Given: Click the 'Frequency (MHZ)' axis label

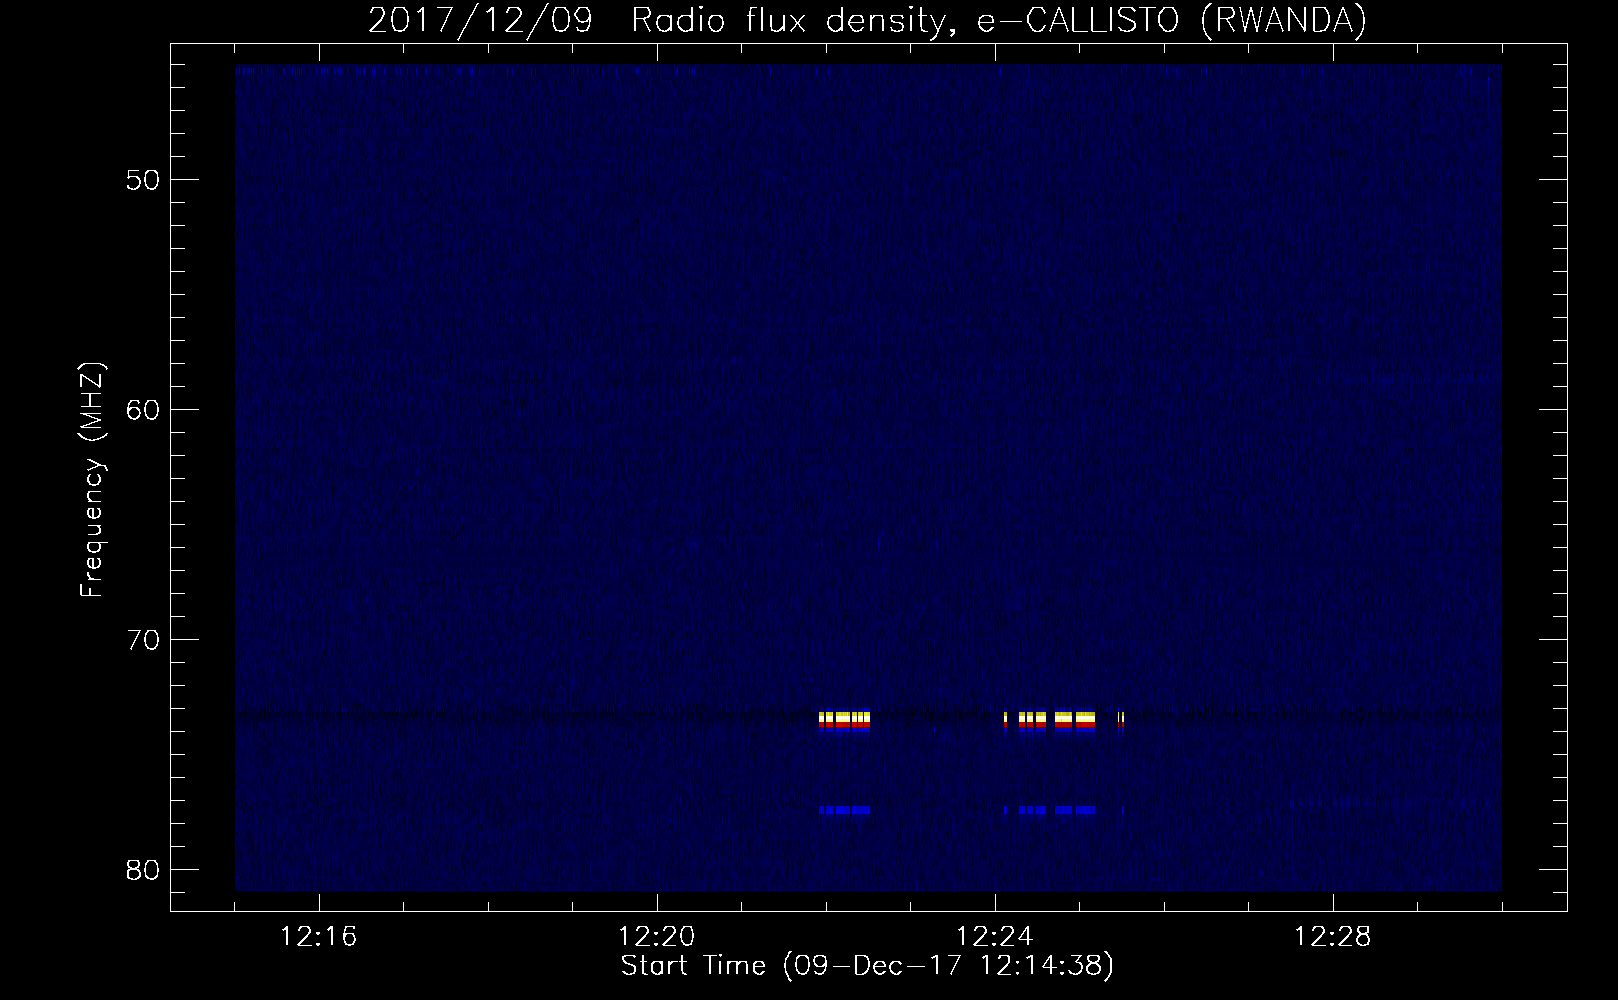Looking at the screenshot, I should click(x=92, y=480).
